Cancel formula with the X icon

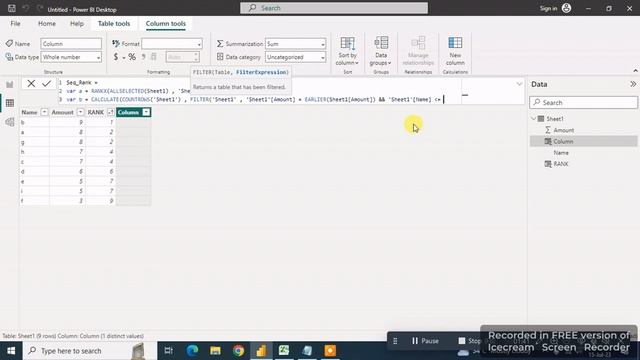[x=31, y=84]
